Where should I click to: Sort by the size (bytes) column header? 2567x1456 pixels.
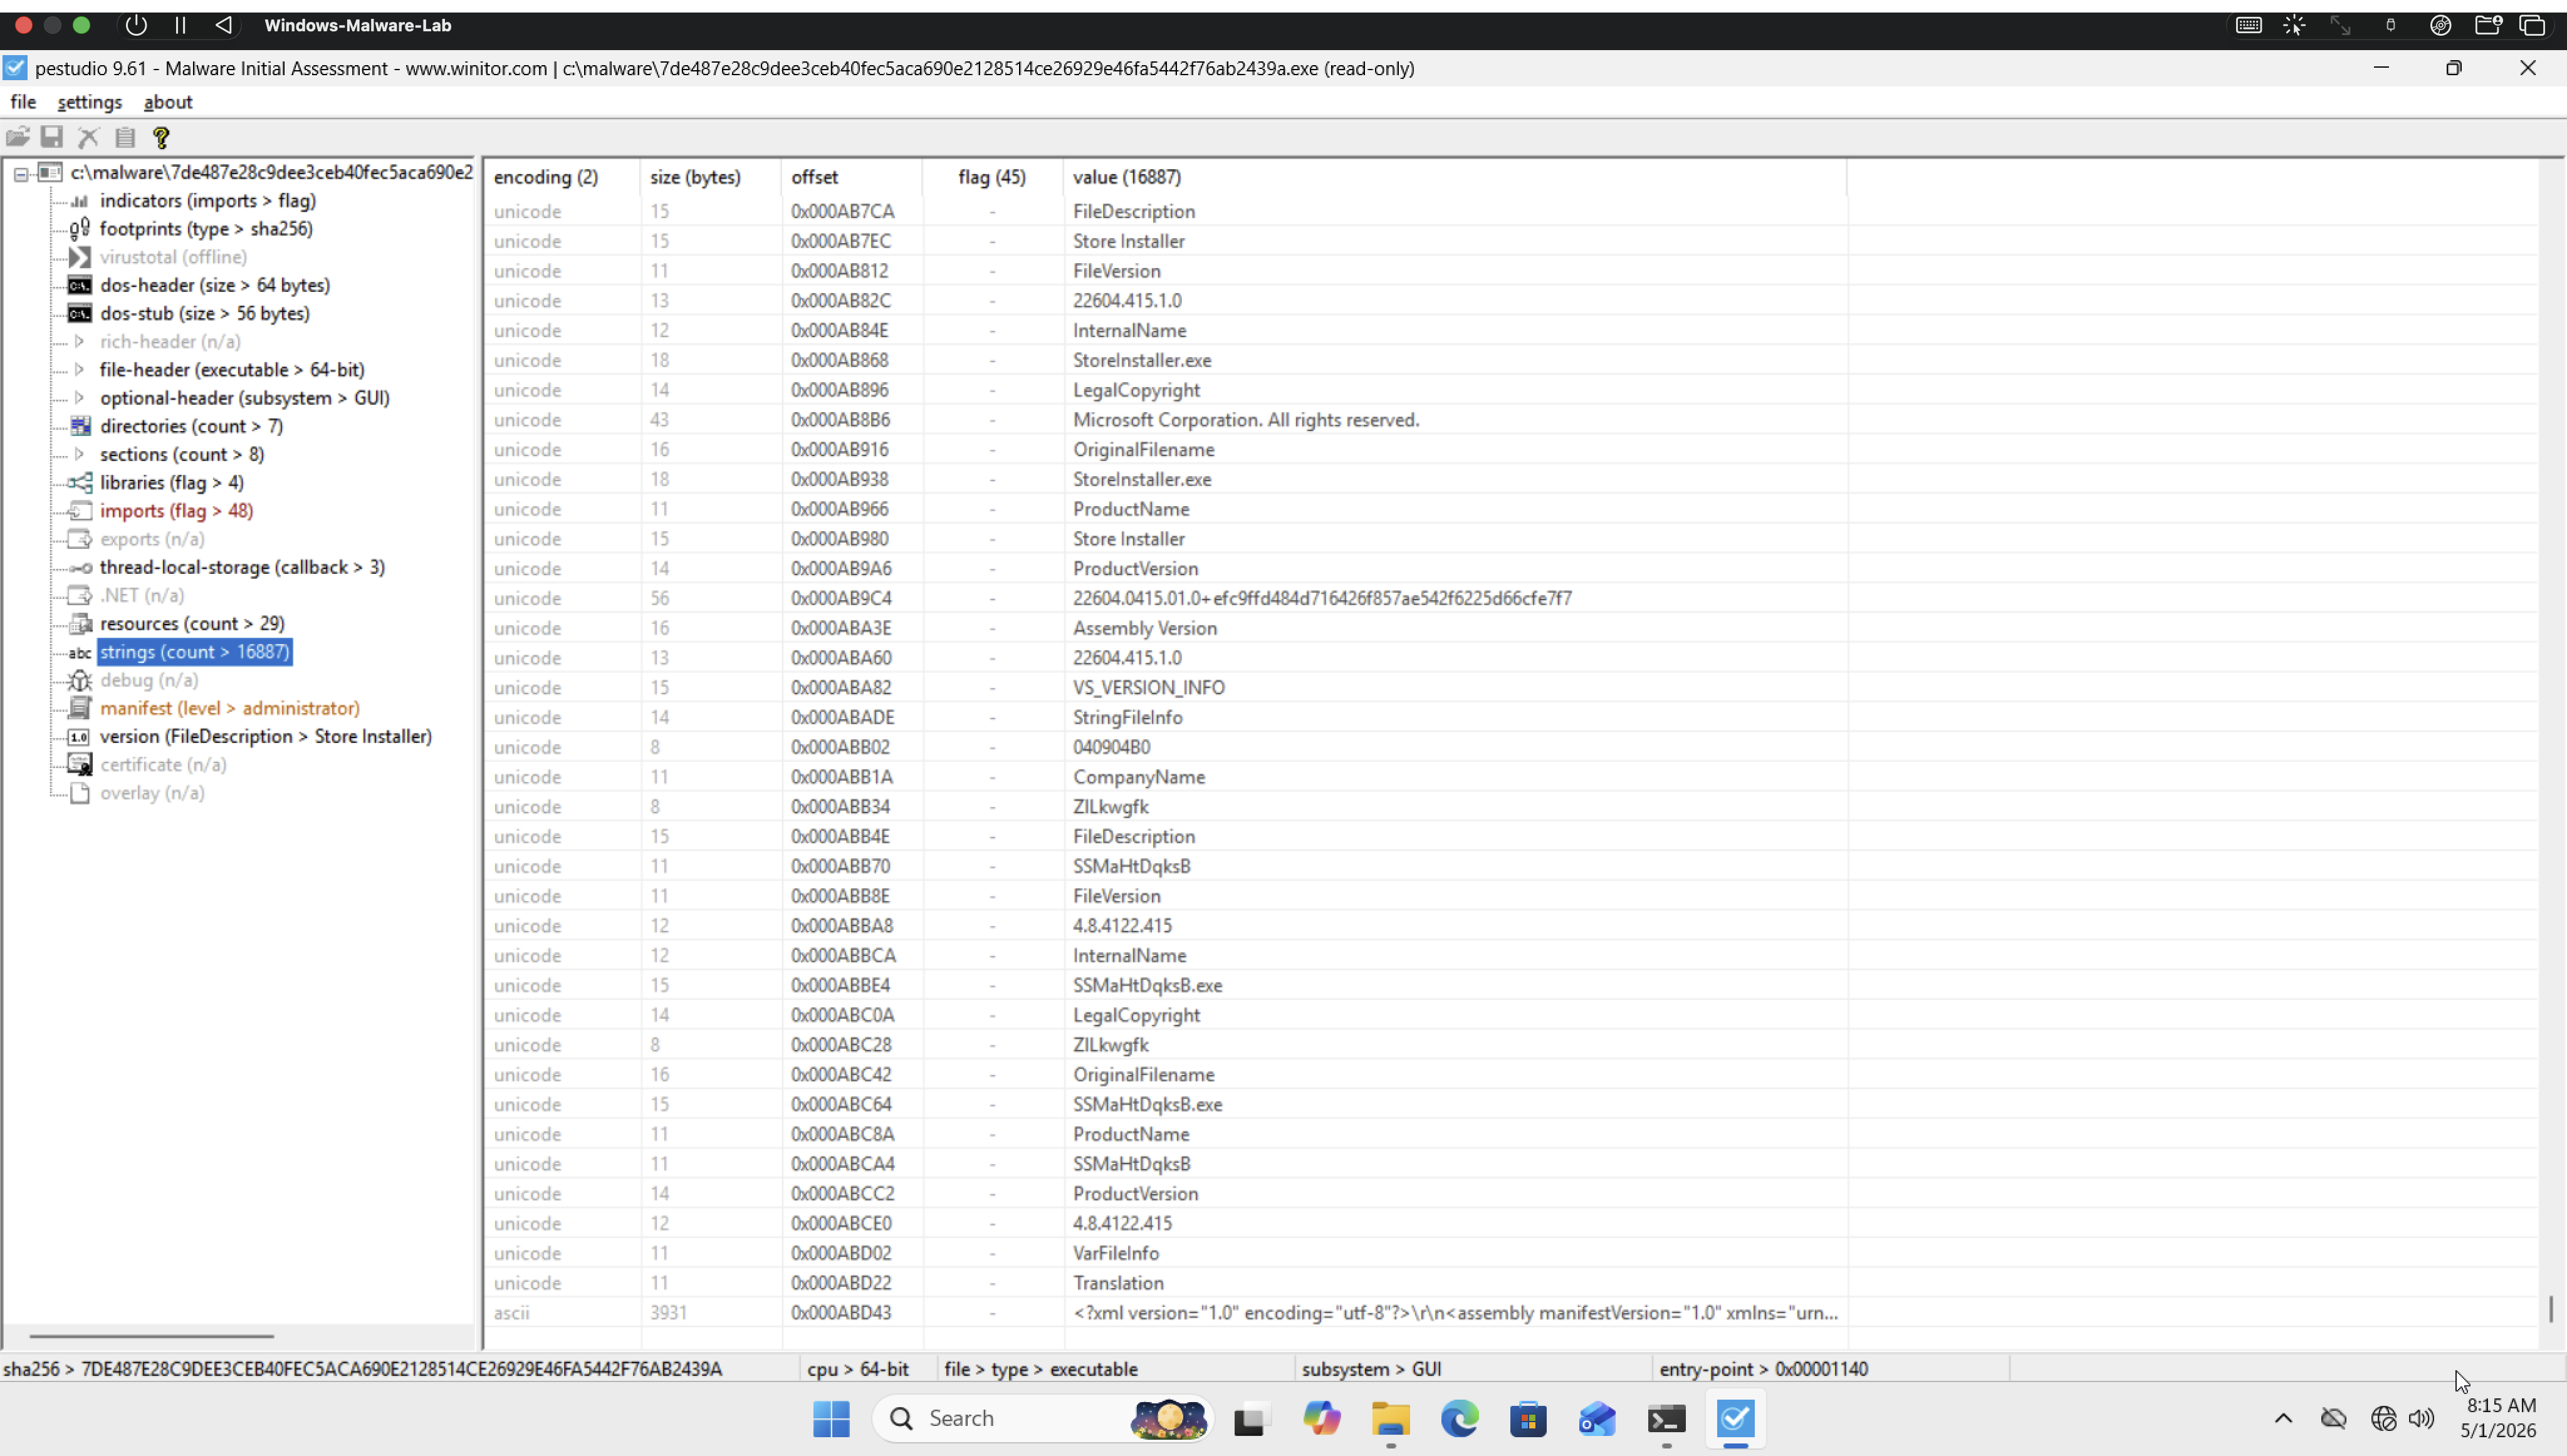click(710, 177)
